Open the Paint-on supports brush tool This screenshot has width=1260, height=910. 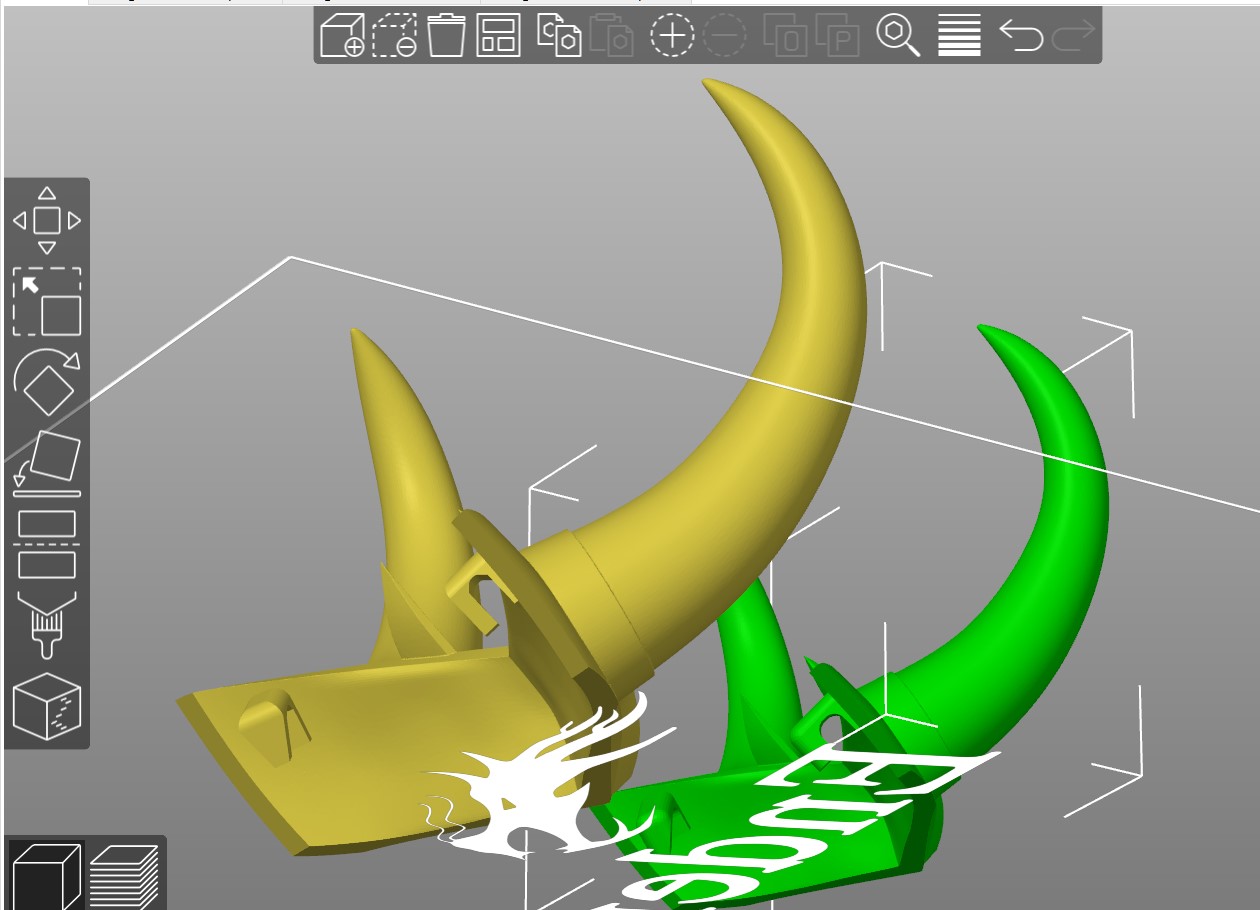[47, 623]
